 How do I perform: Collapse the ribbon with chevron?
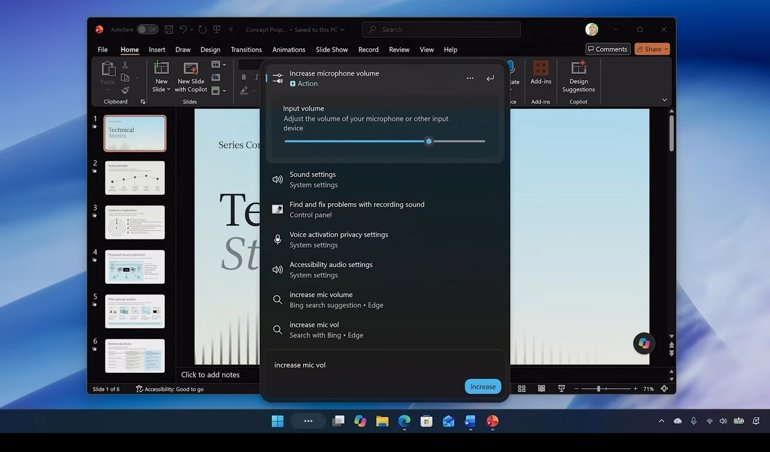coord(664,100)
